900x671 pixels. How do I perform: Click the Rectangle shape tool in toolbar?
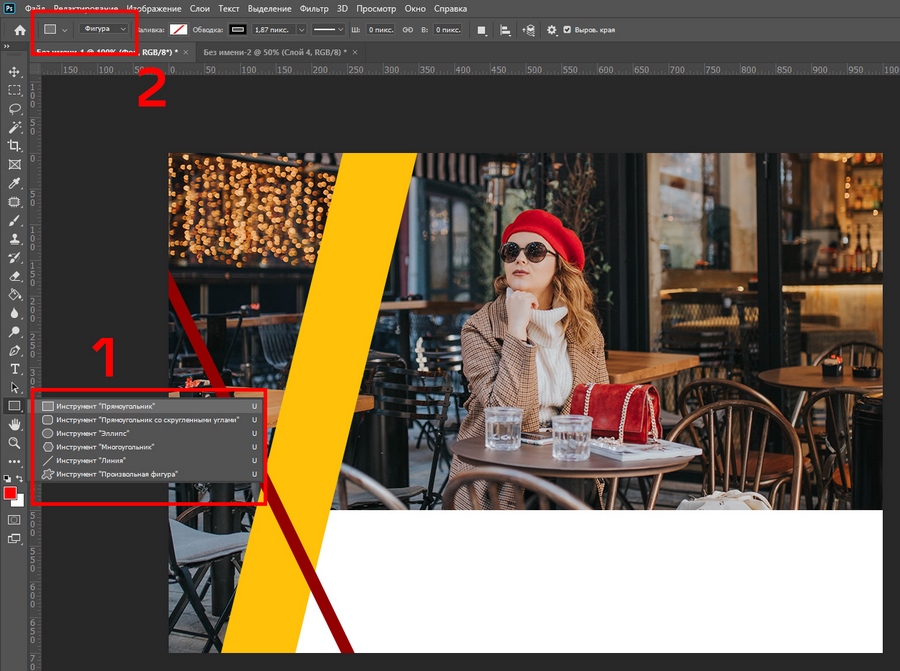14,406
